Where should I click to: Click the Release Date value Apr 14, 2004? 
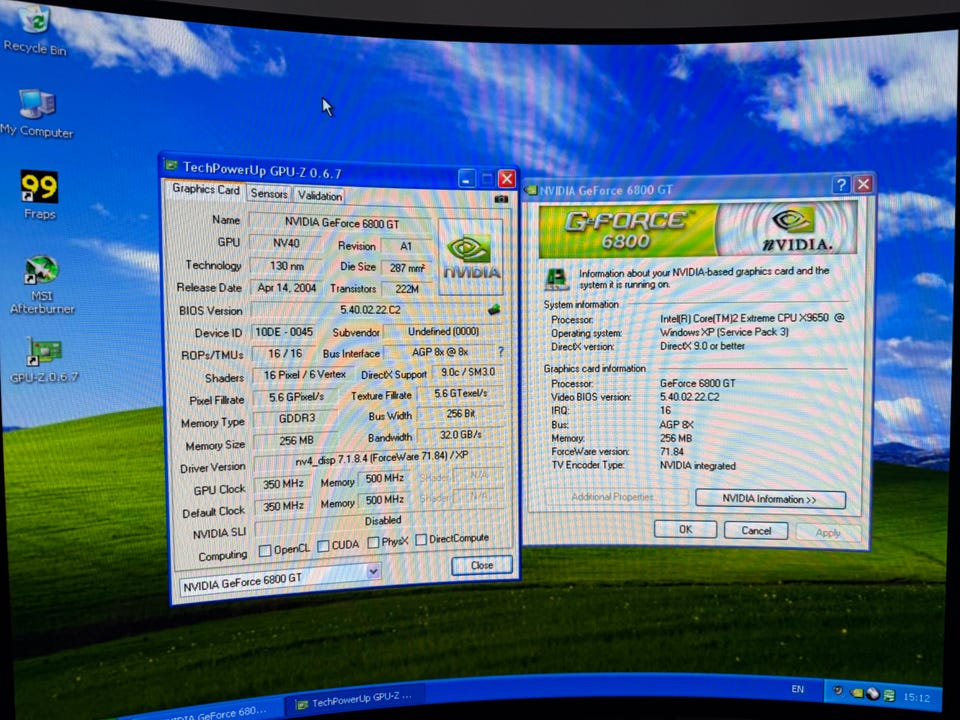(x=287, y=288)
